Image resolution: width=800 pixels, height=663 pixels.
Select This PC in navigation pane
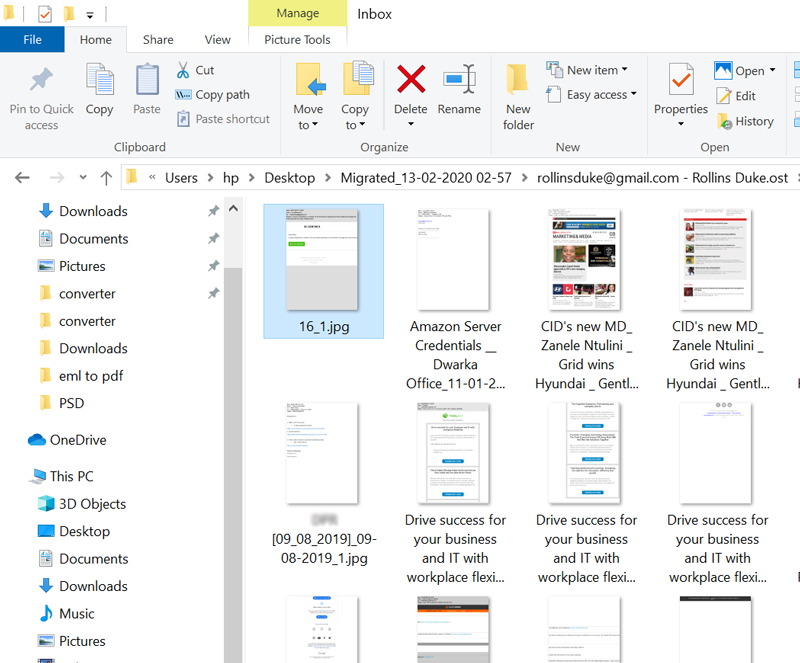click(x=71, y=476)
